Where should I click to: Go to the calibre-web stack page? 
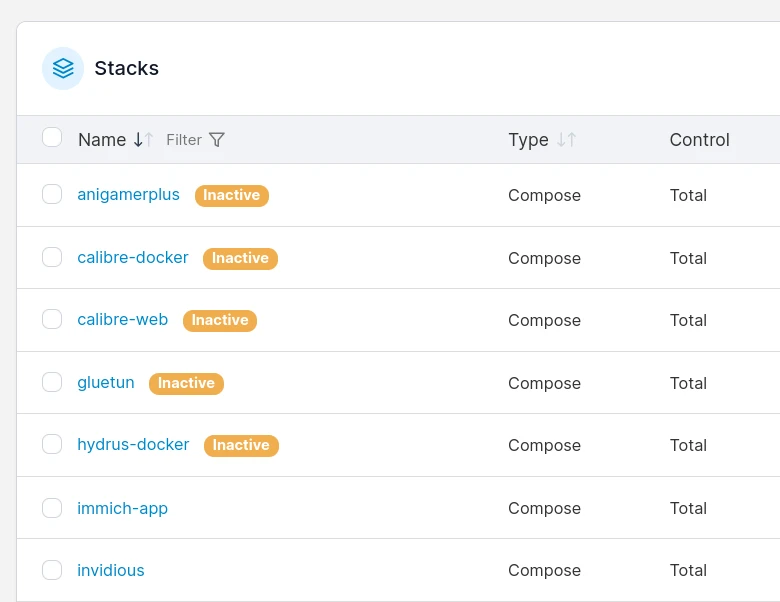[122, 320]
